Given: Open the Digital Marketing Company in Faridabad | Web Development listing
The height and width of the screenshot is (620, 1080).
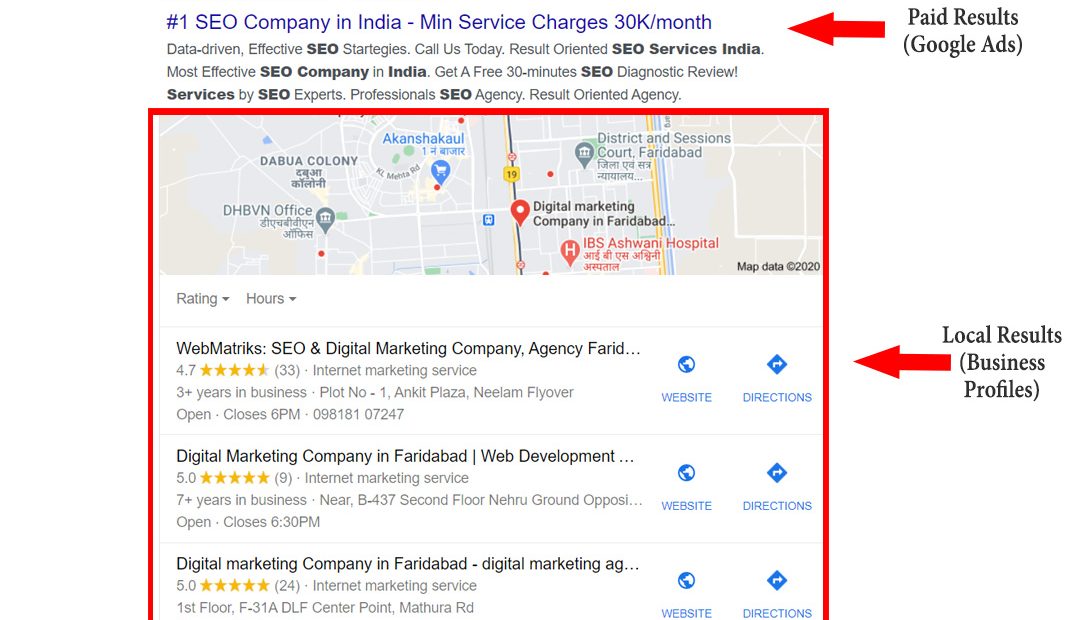Looking at the screenshot, I should click(x=406, y=456).
